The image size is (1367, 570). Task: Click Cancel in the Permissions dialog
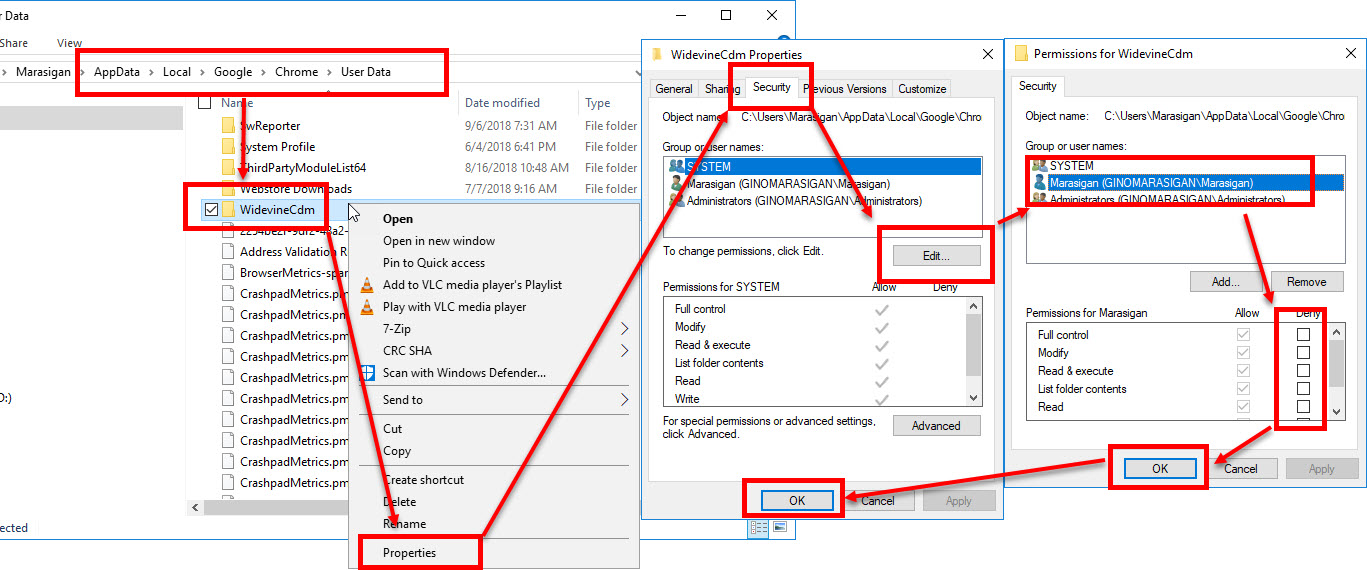[x=1241, y=468]
